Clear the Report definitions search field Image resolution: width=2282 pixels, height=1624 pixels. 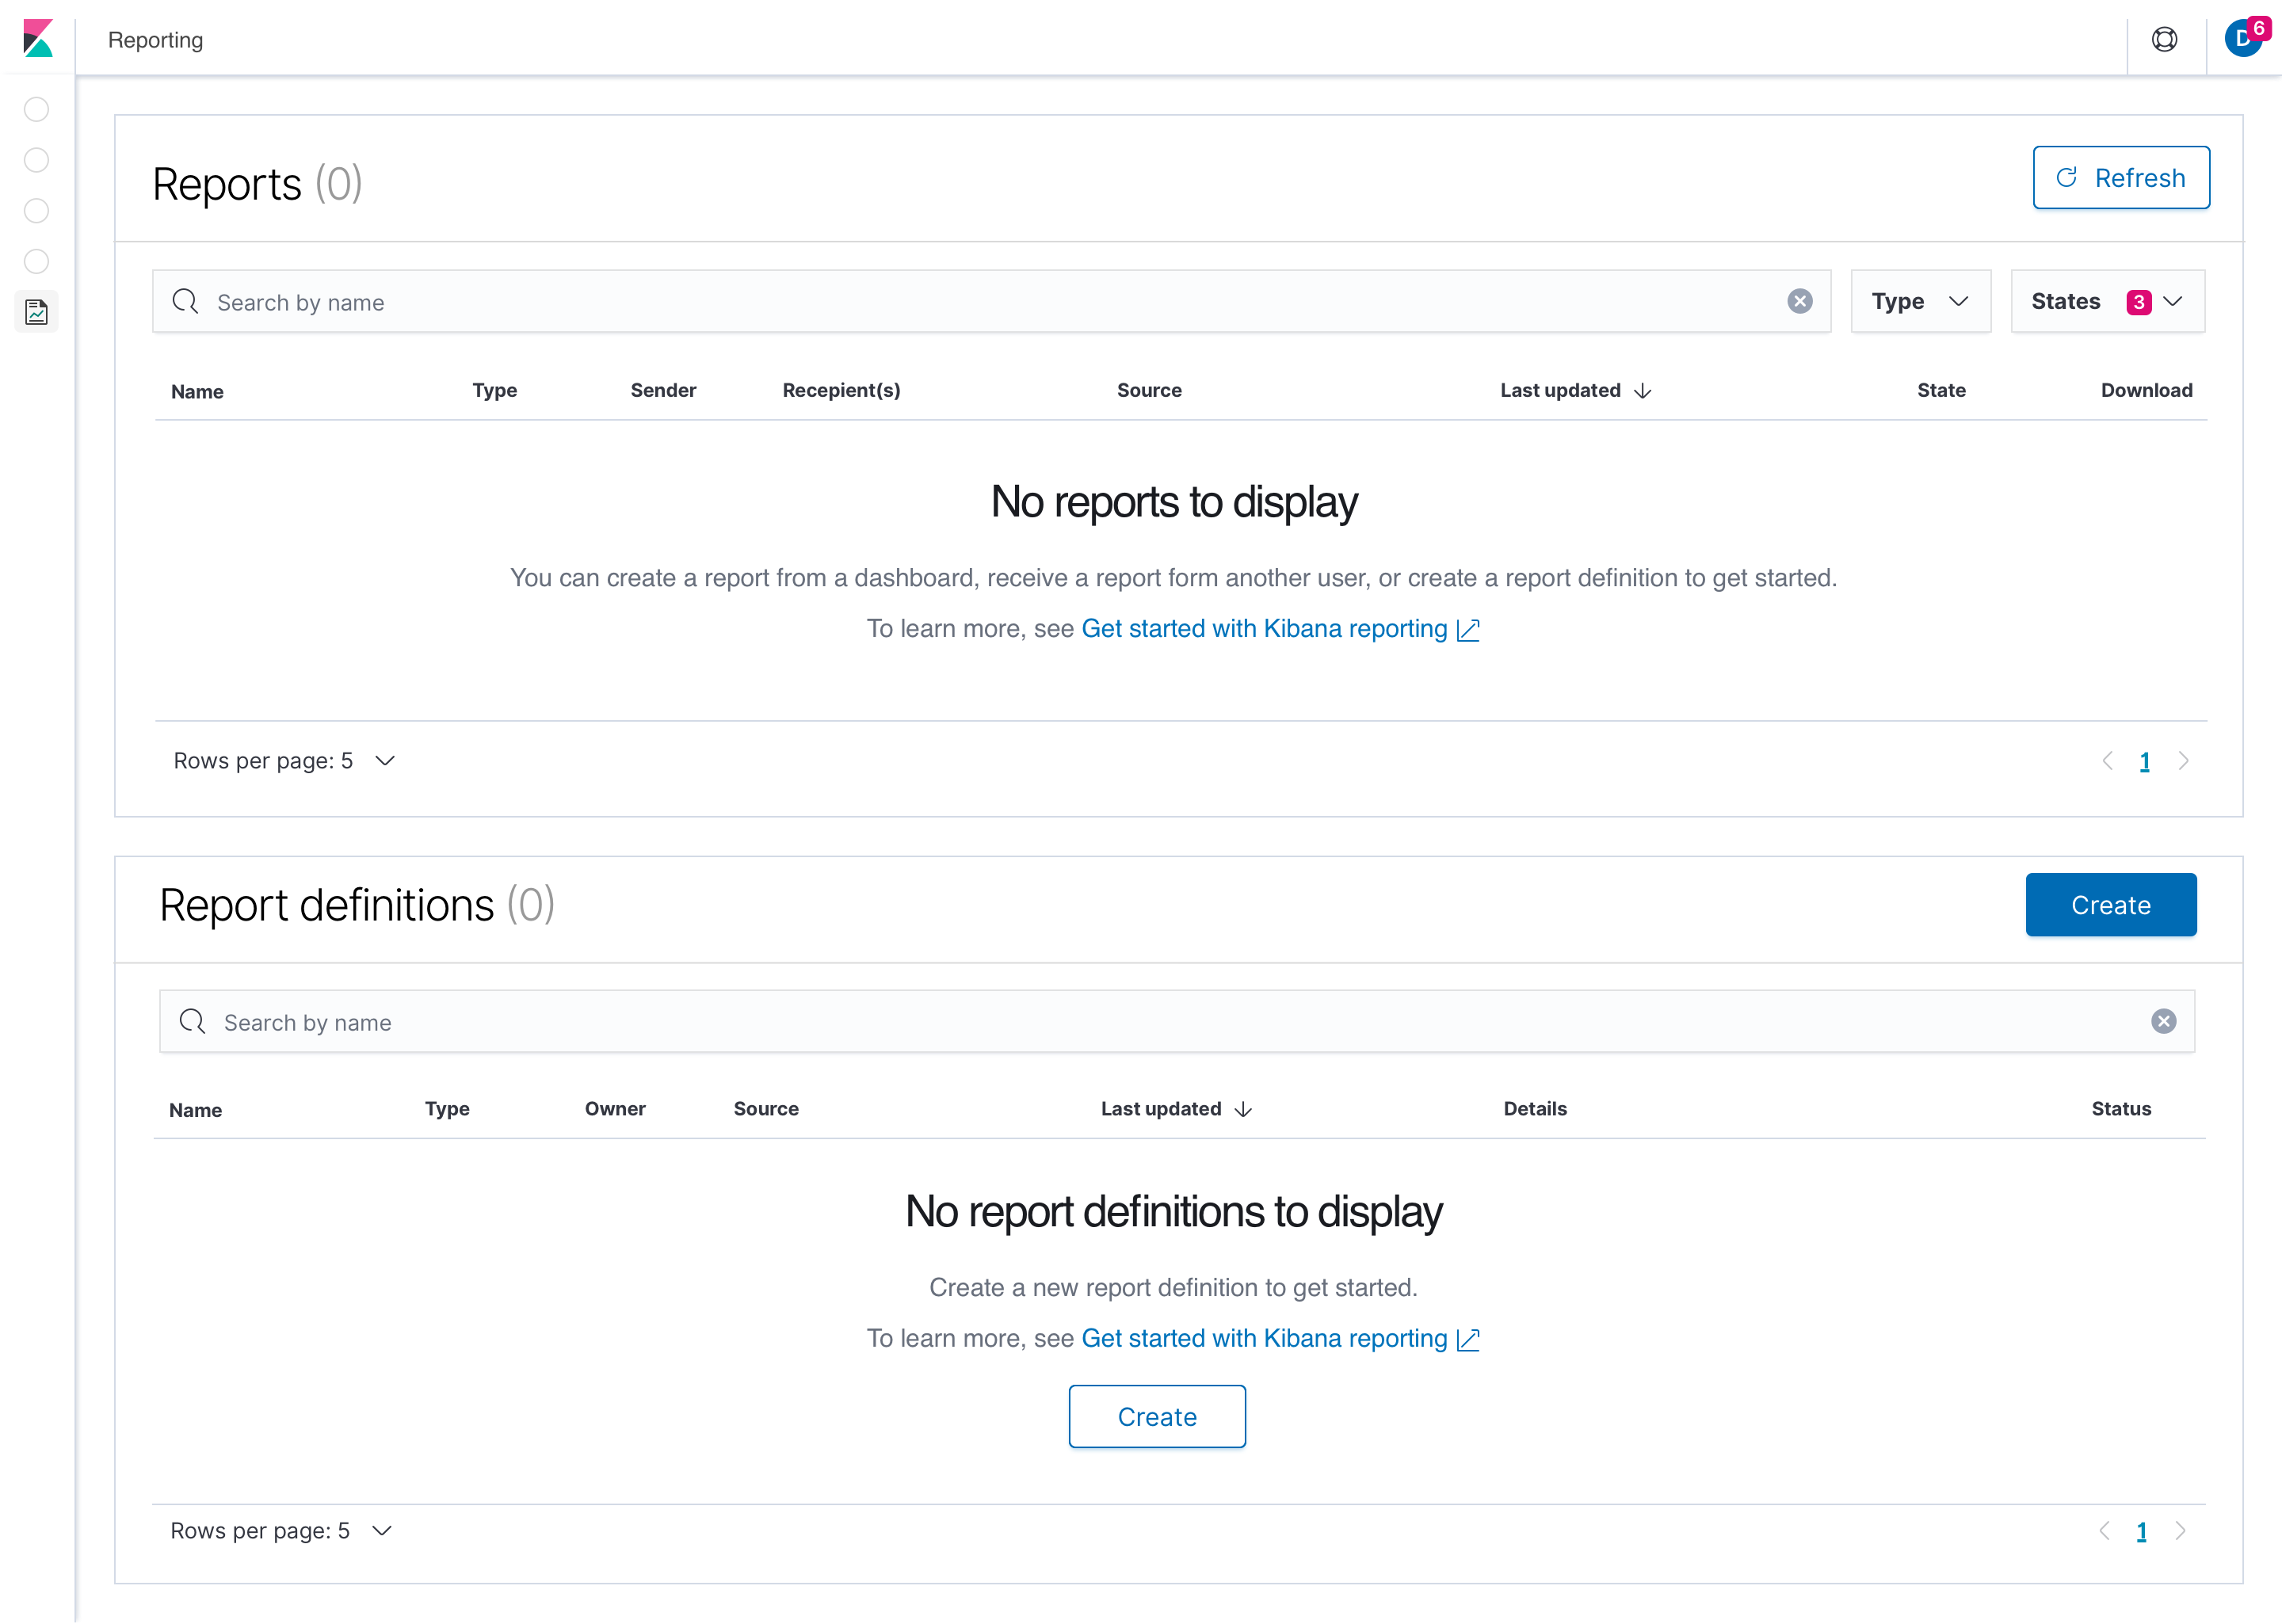tap(2163, 1021)
